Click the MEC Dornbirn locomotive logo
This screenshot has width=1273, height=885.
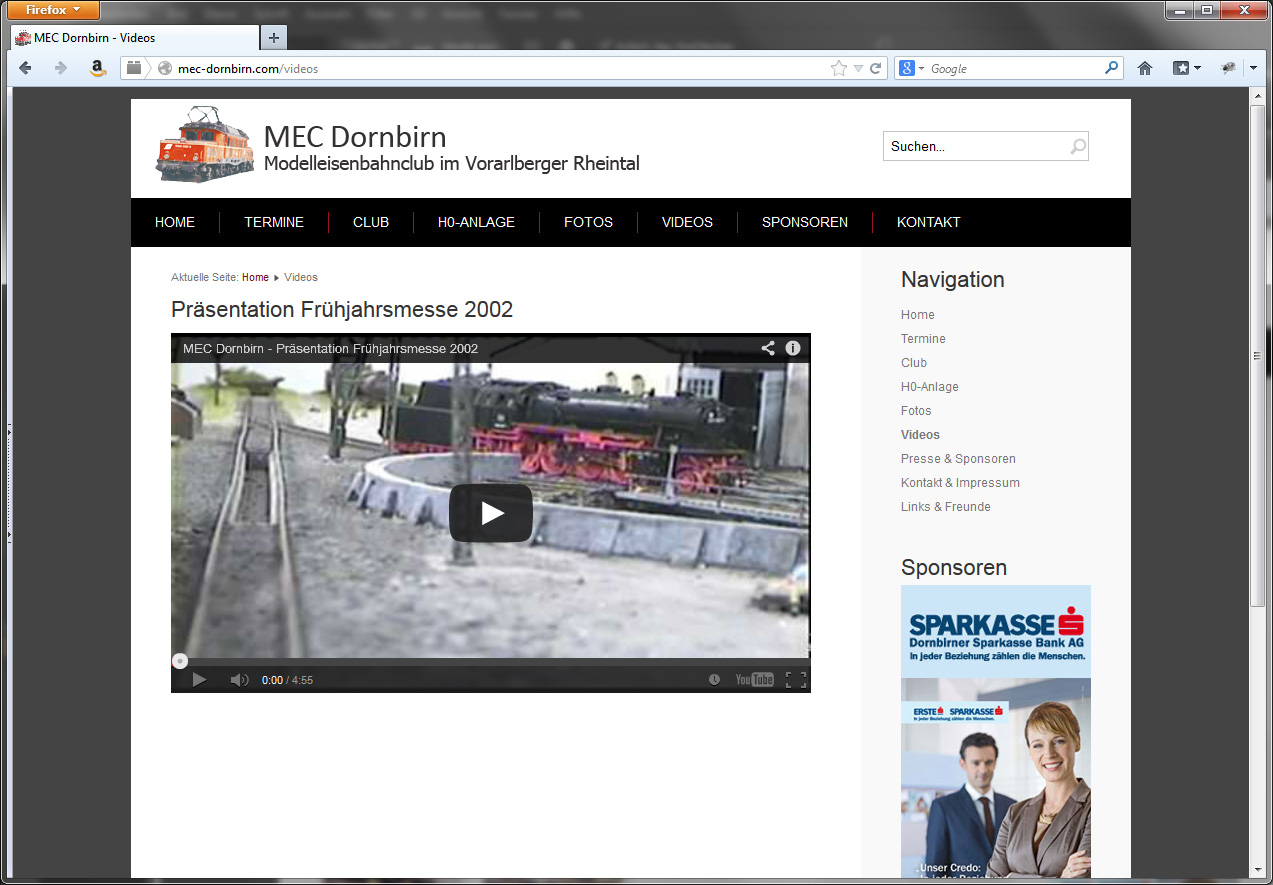point(205,144)
